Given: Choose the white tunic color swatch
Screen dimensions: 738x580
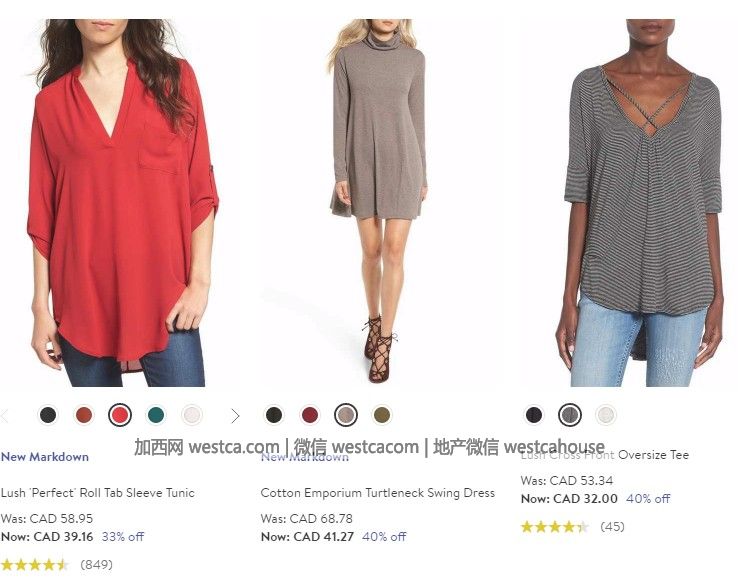Looking at the screenshot, I should point(192,415).
